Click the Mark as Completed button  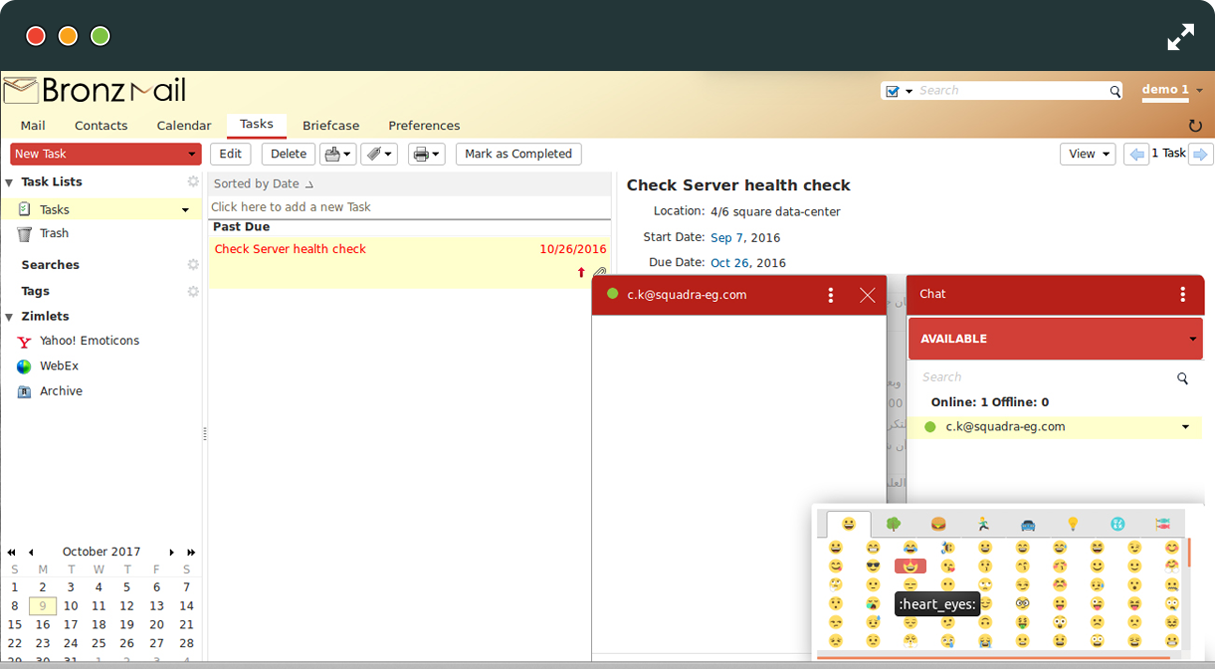[518, 154]
